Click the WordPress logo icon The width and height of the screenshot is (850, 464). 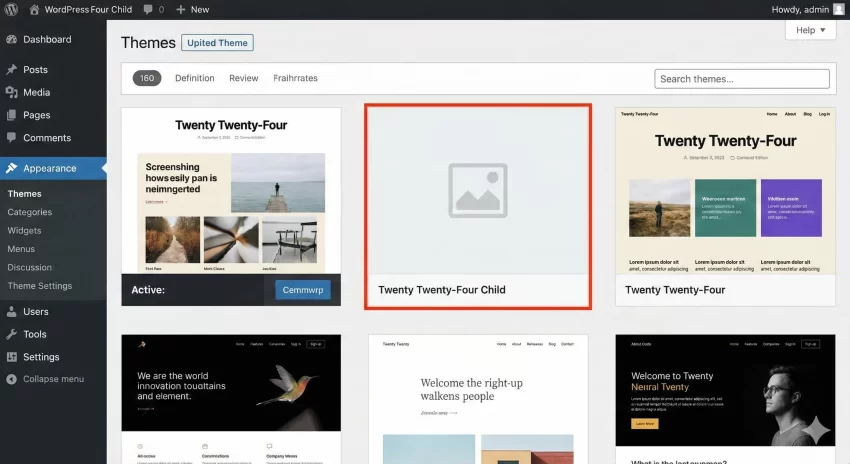(11, 9)
